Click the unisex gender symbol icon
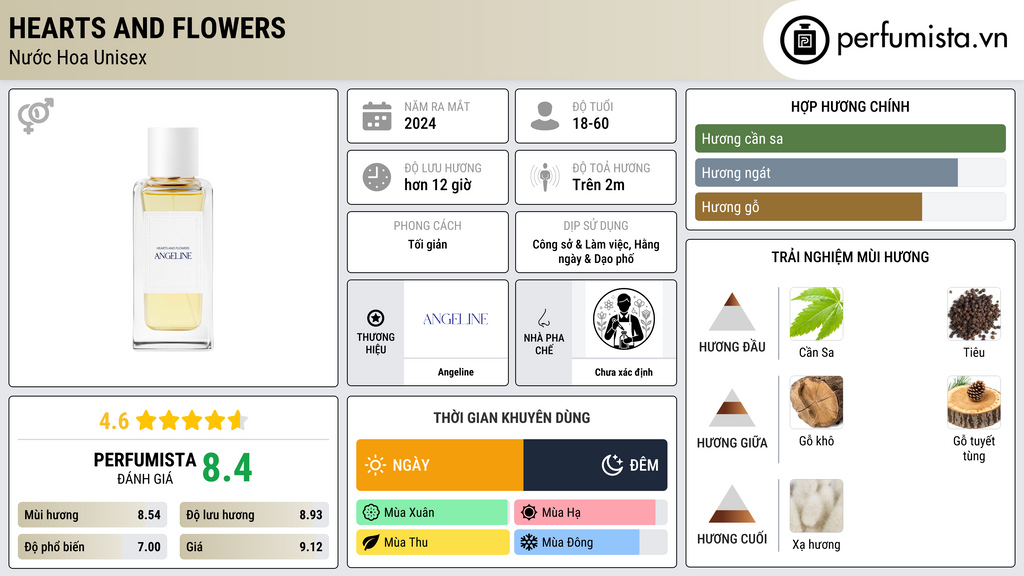1024x576 pixels. (x=36, y=116)
